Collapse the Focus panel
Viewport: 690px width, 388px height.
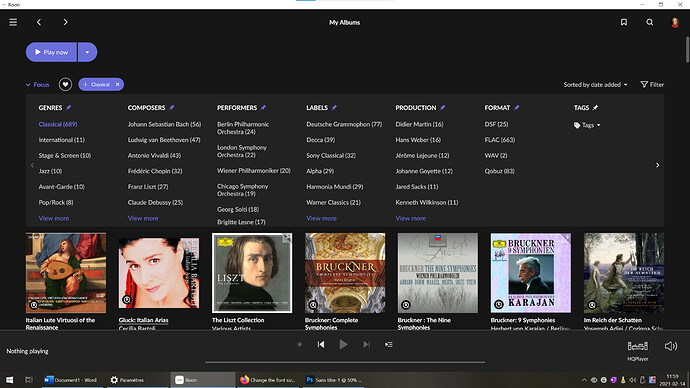click(37, 84)
